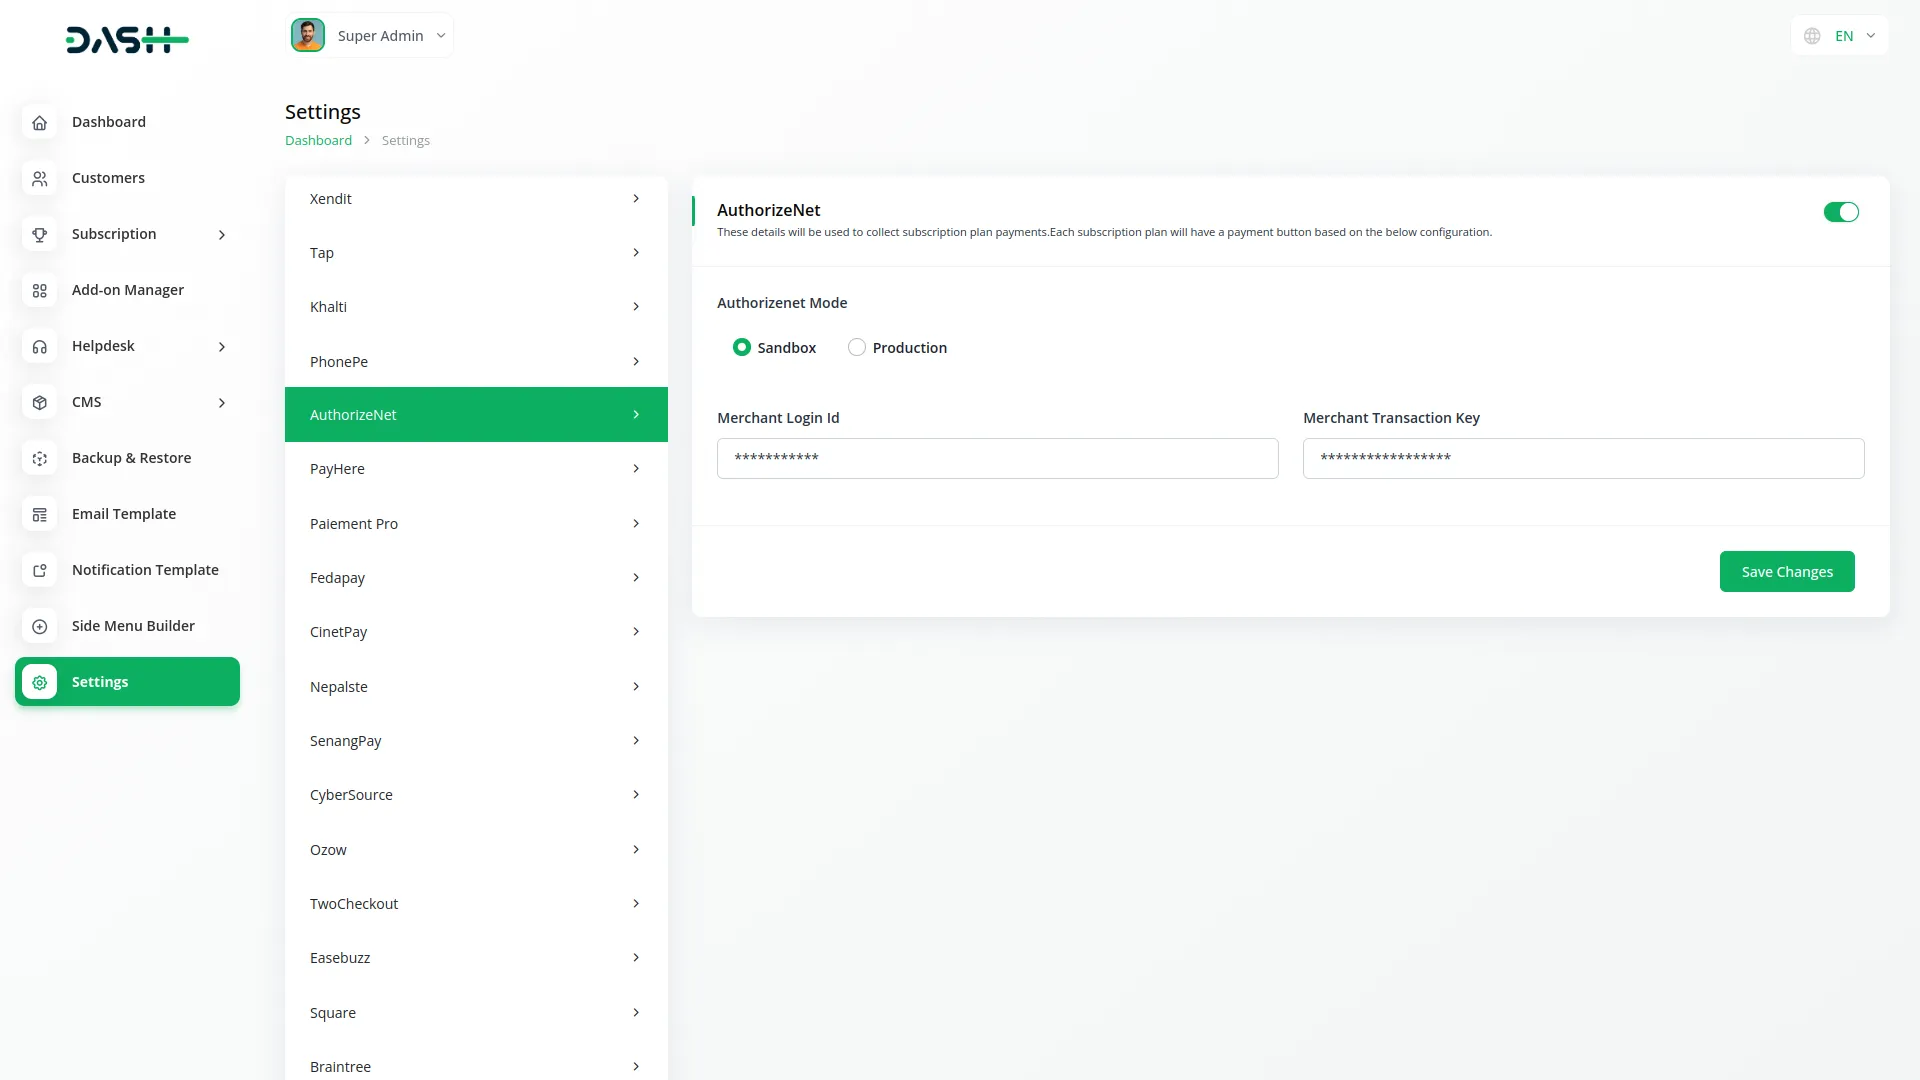Click the Settings gear icon

click(x=39, y=682)
